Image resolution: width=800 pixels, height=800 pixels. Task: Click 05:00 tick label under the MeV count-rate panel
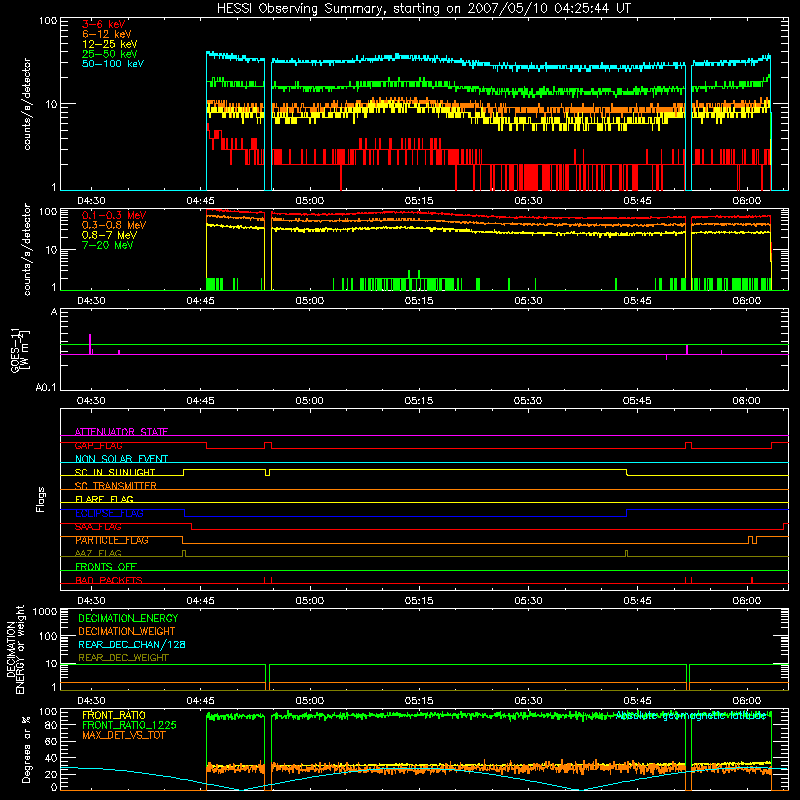pyautogui.click(x=310, y=301)
